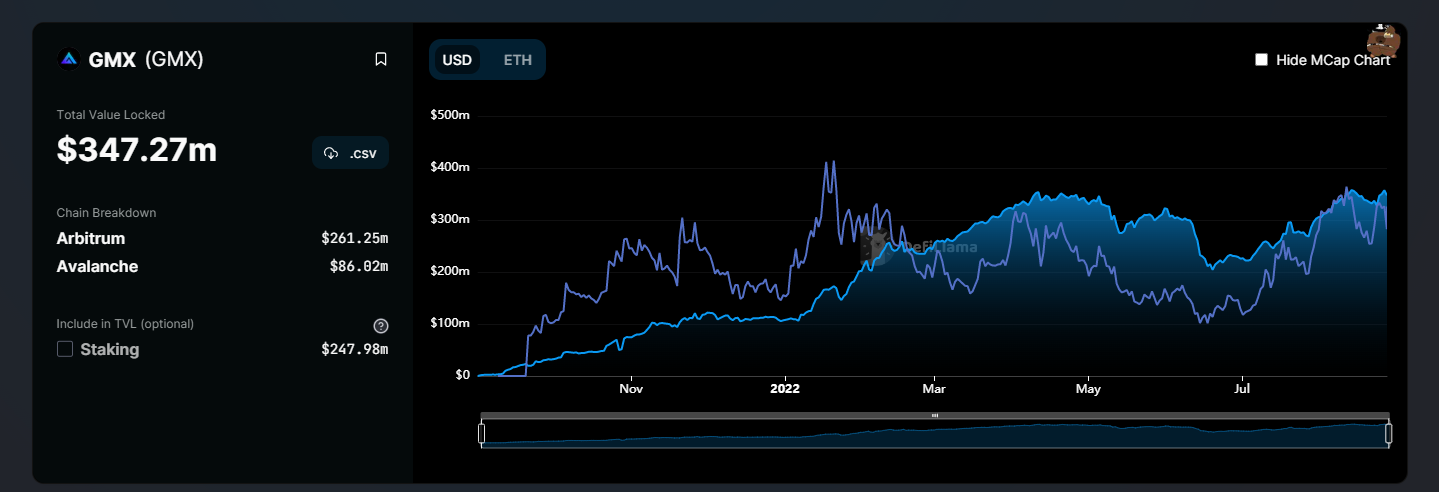The height and width of the screenshot is (492, 1439).
Task: Click the Nov x-axis label
Action: coord(630,388)
